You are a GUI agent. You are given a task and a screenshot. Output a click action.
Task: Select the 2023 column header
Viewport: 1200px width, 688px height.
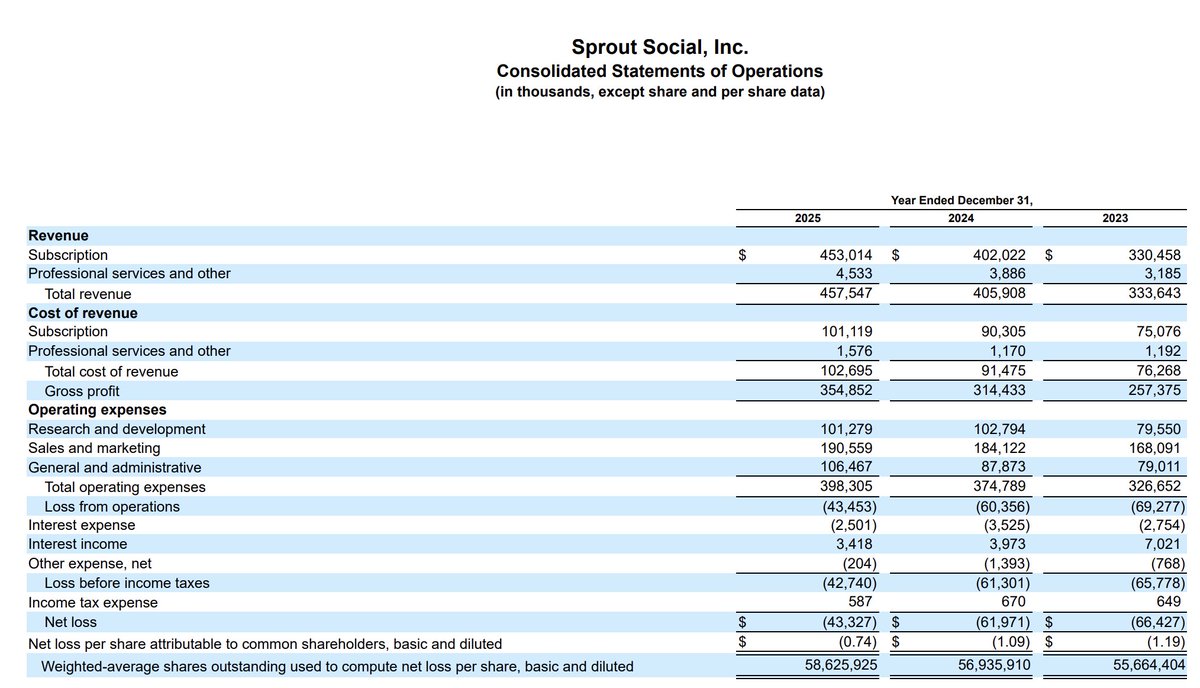(1116, 218)
